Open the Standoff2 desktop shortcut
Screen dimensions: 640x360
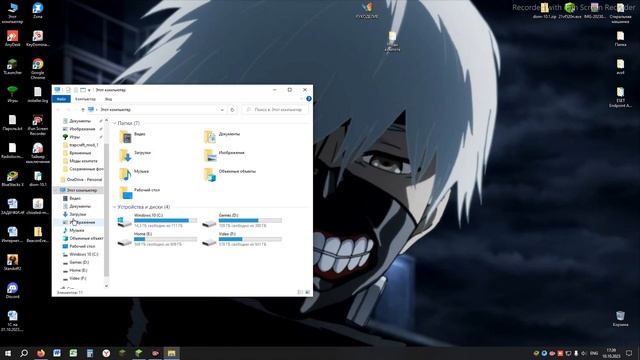(12, 262)
